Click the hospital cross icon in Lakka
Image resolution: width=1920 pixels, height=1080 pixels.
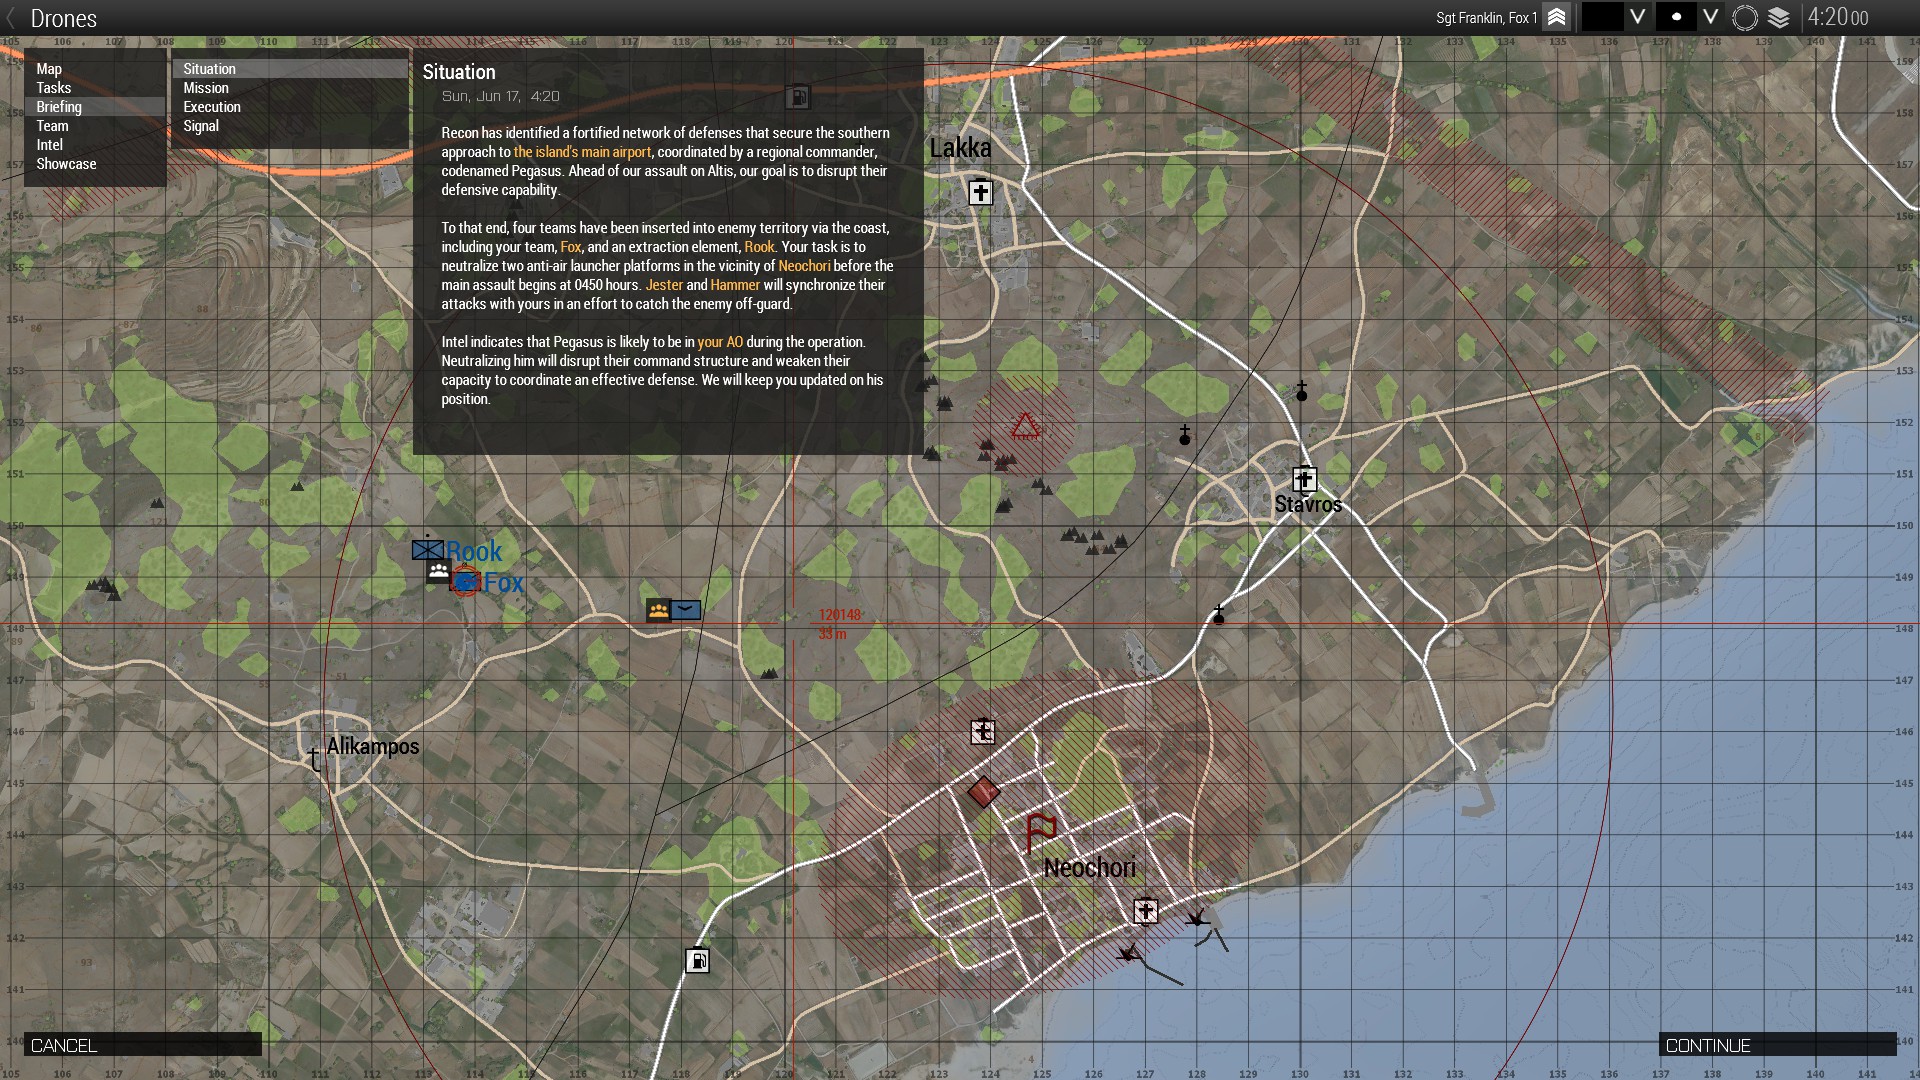click(980, 191)
